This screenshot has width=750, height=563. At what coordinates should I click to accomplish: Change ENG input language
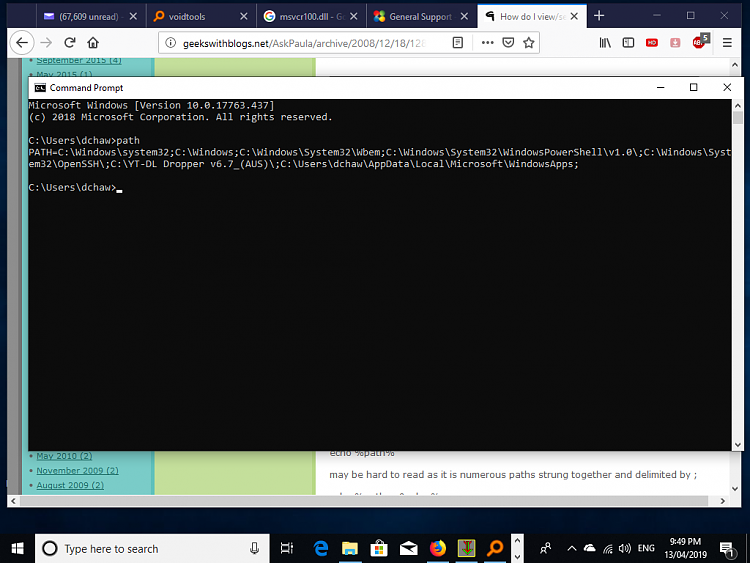(646, 548)
